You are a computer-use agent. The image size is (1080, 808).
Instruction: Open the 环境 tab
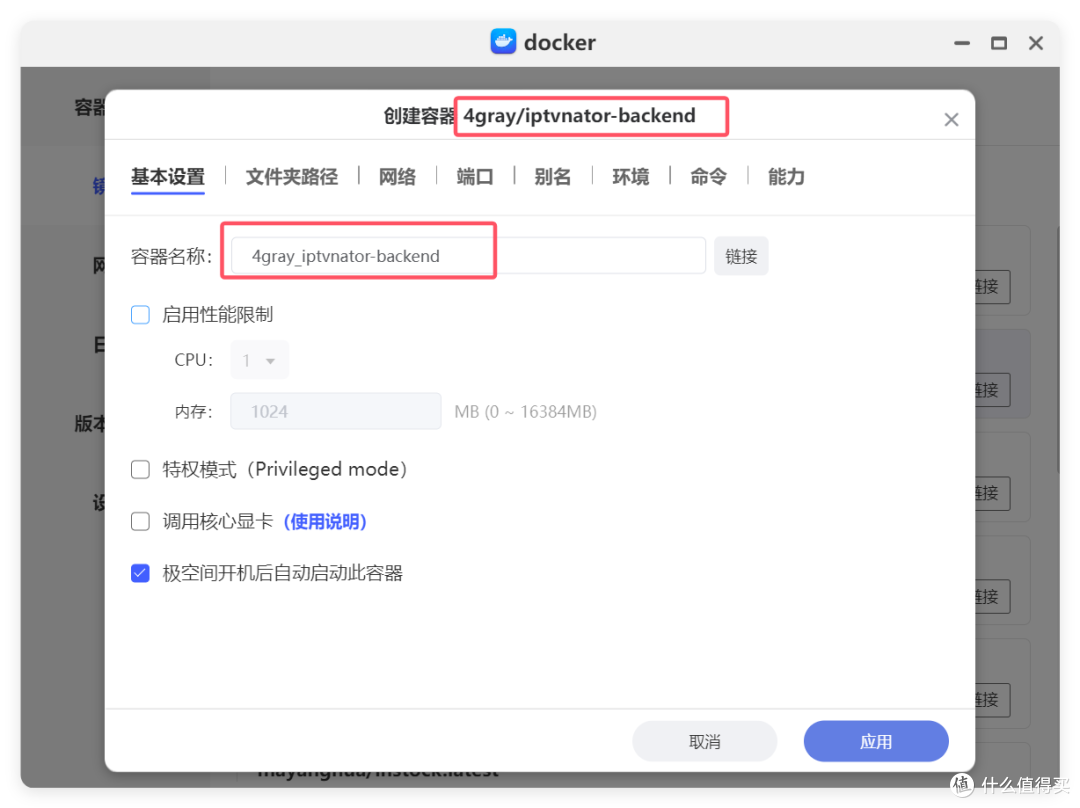click(x=630, y=176)
